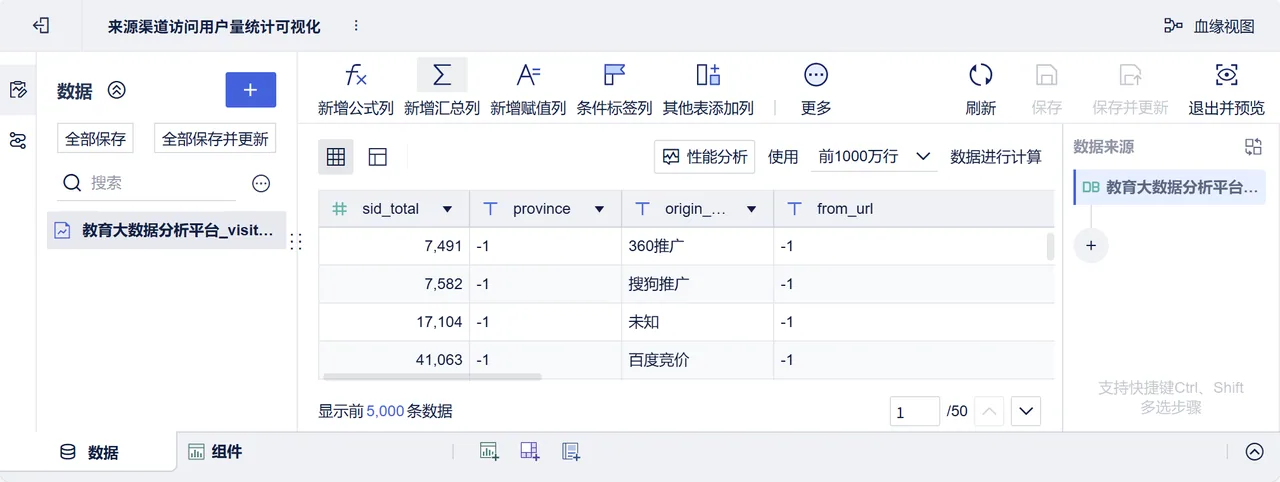This screenshot has width=1280, height=482.
Task: Click the text type icon of province
Action: click(490, 209)
